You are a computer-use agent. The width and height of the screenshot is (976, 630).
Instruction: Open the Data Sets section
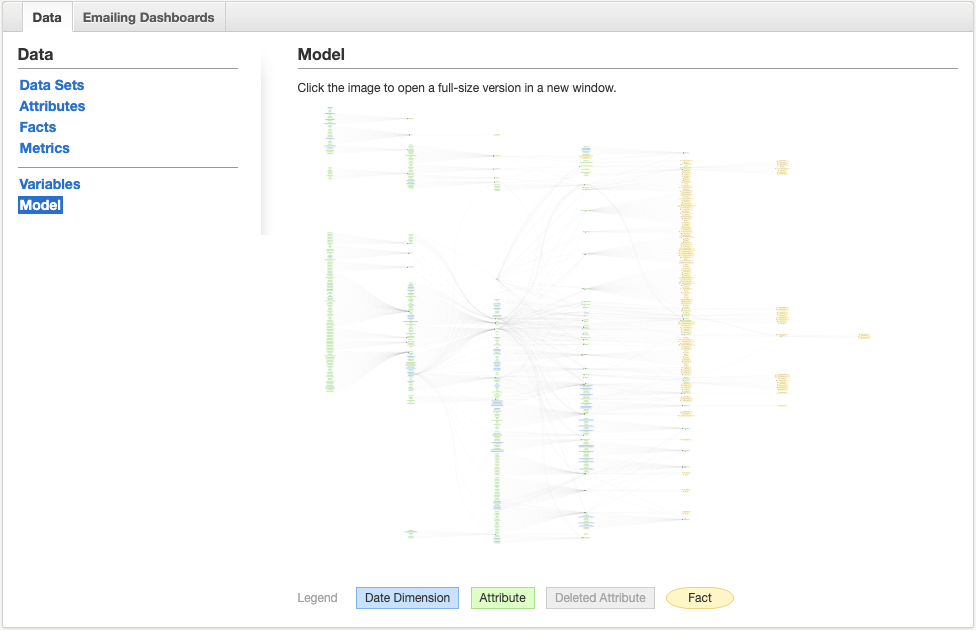coord(51,85)
